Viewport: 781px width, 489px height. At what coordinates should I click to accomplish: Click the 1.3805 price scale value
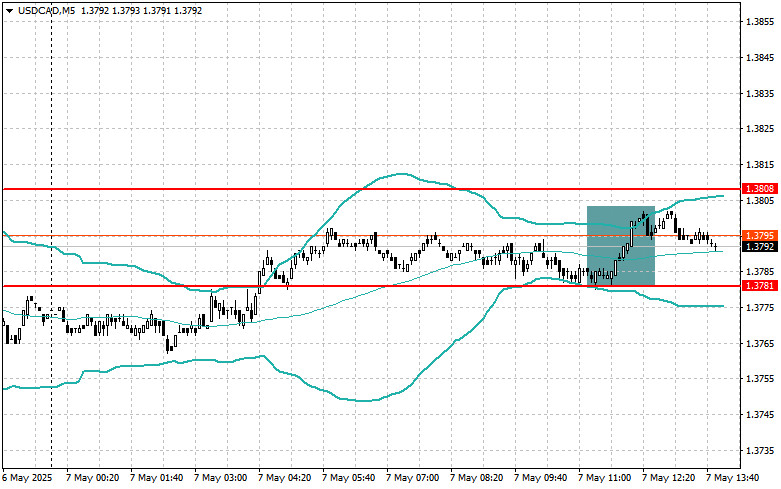(x=760, y=201)
